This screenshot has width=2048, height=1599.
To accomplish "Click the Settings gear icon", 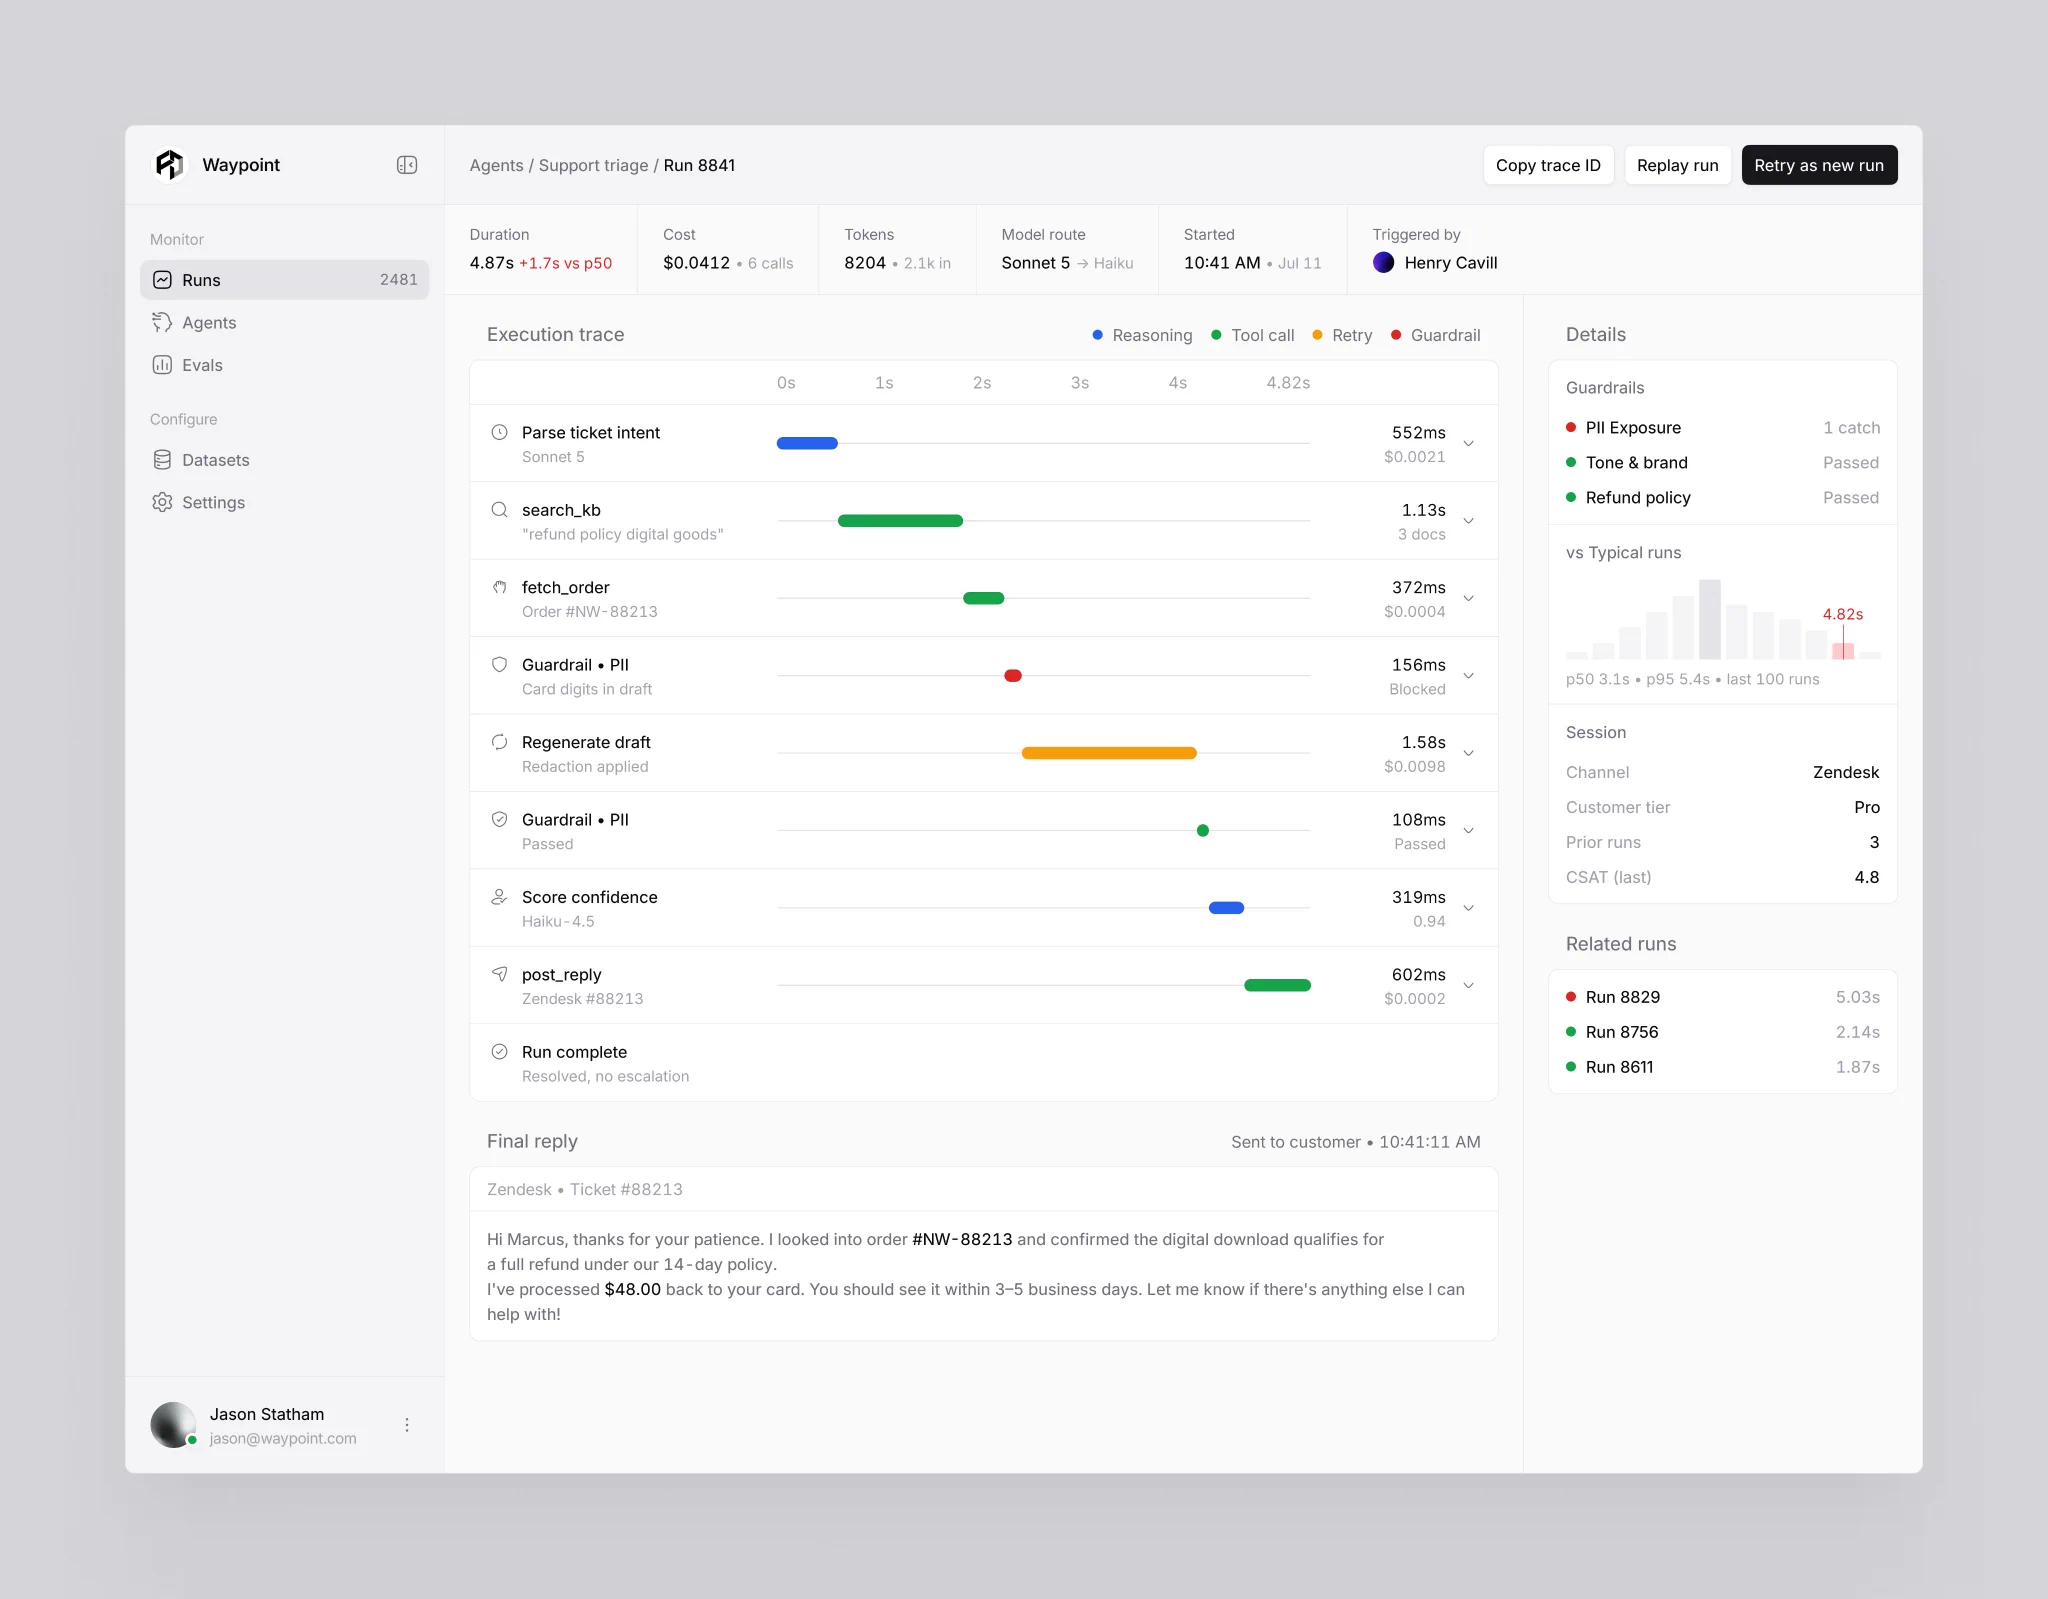I will (x=162, y=502).
